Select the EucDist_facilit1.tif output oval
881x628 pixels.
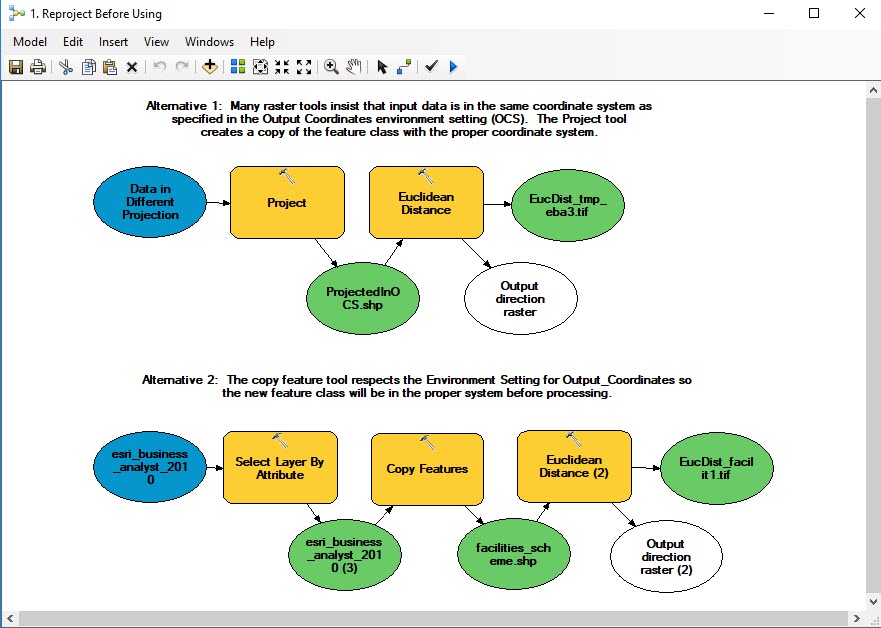coord(716,468)
